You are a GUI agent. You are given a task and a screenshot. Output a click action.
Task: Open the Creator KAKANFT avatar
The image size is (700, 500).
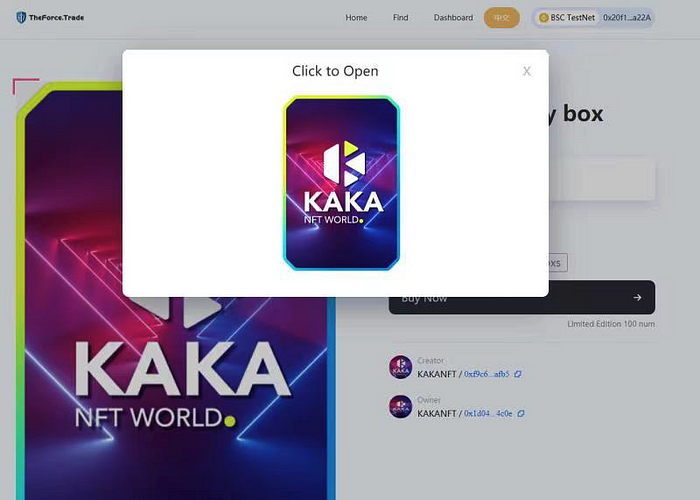click(400, 367)
